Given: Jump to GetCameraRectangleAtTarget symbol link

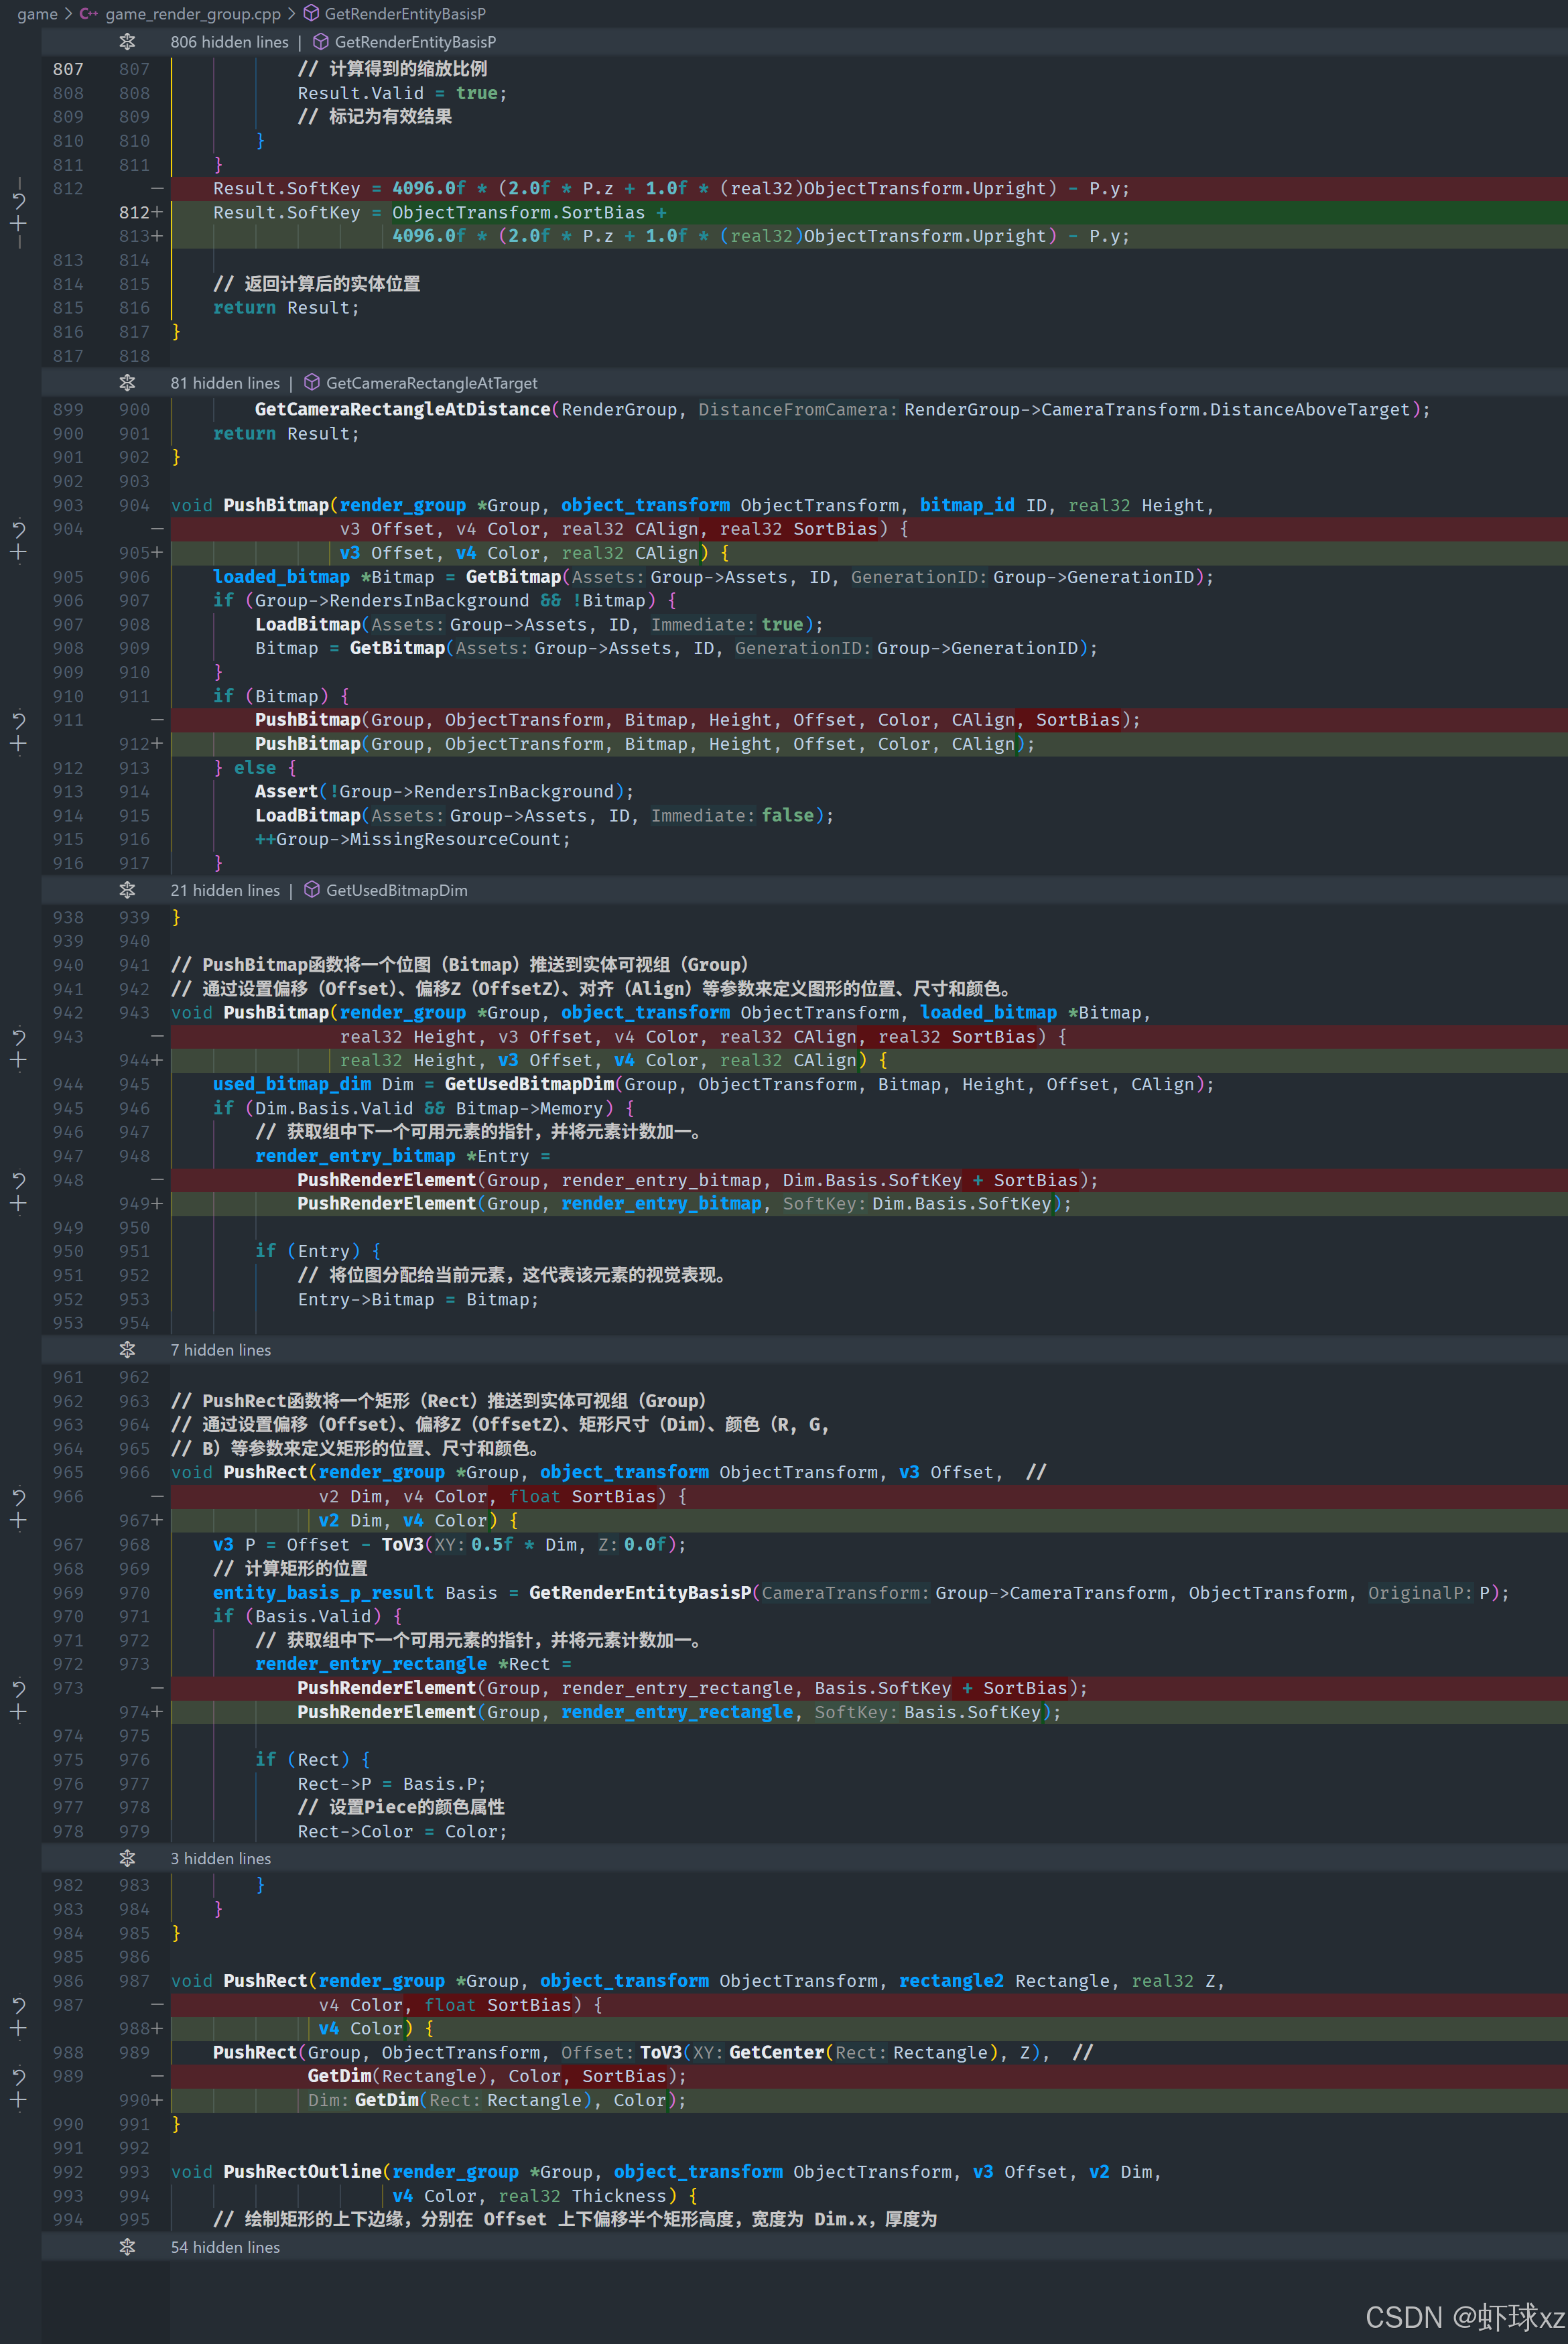Looking at the screenshot, I should (431, 383).
